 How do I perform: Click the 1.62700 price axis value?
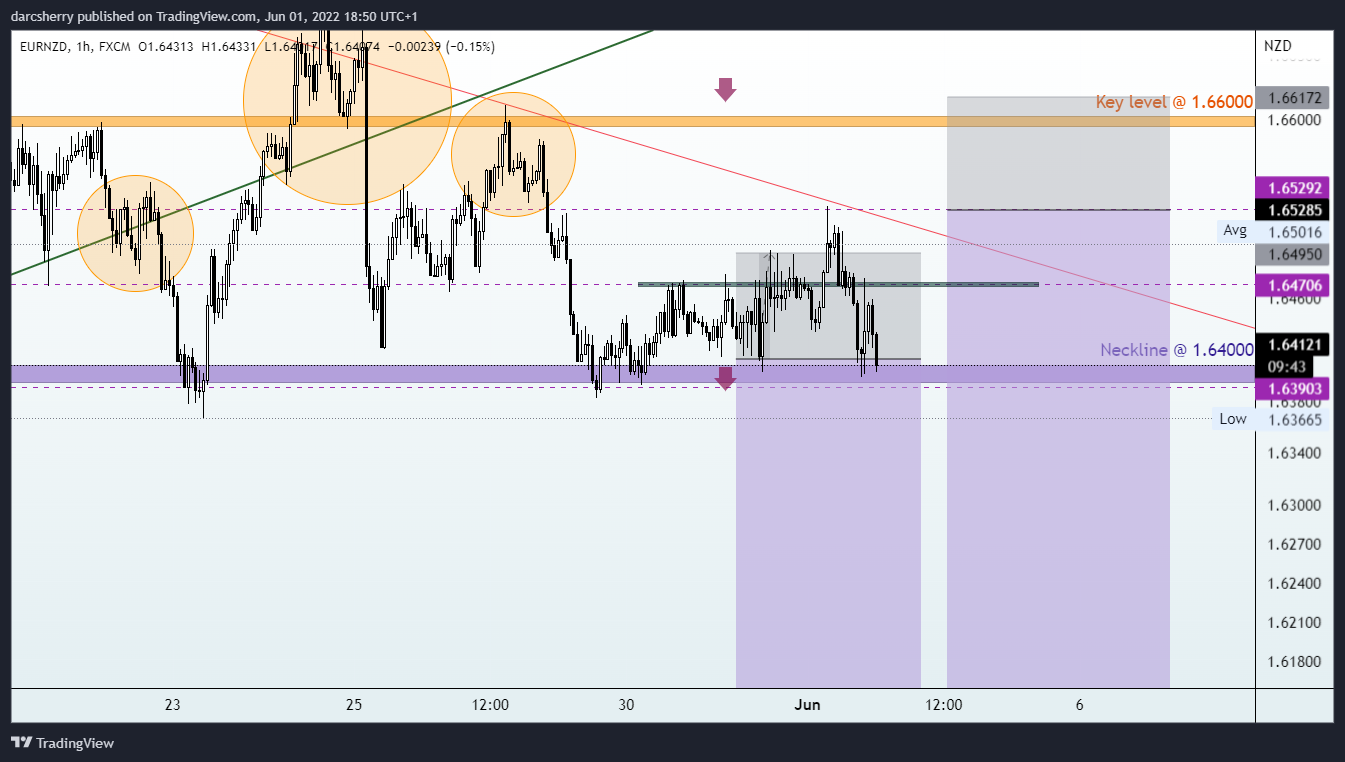[1295, 545]
